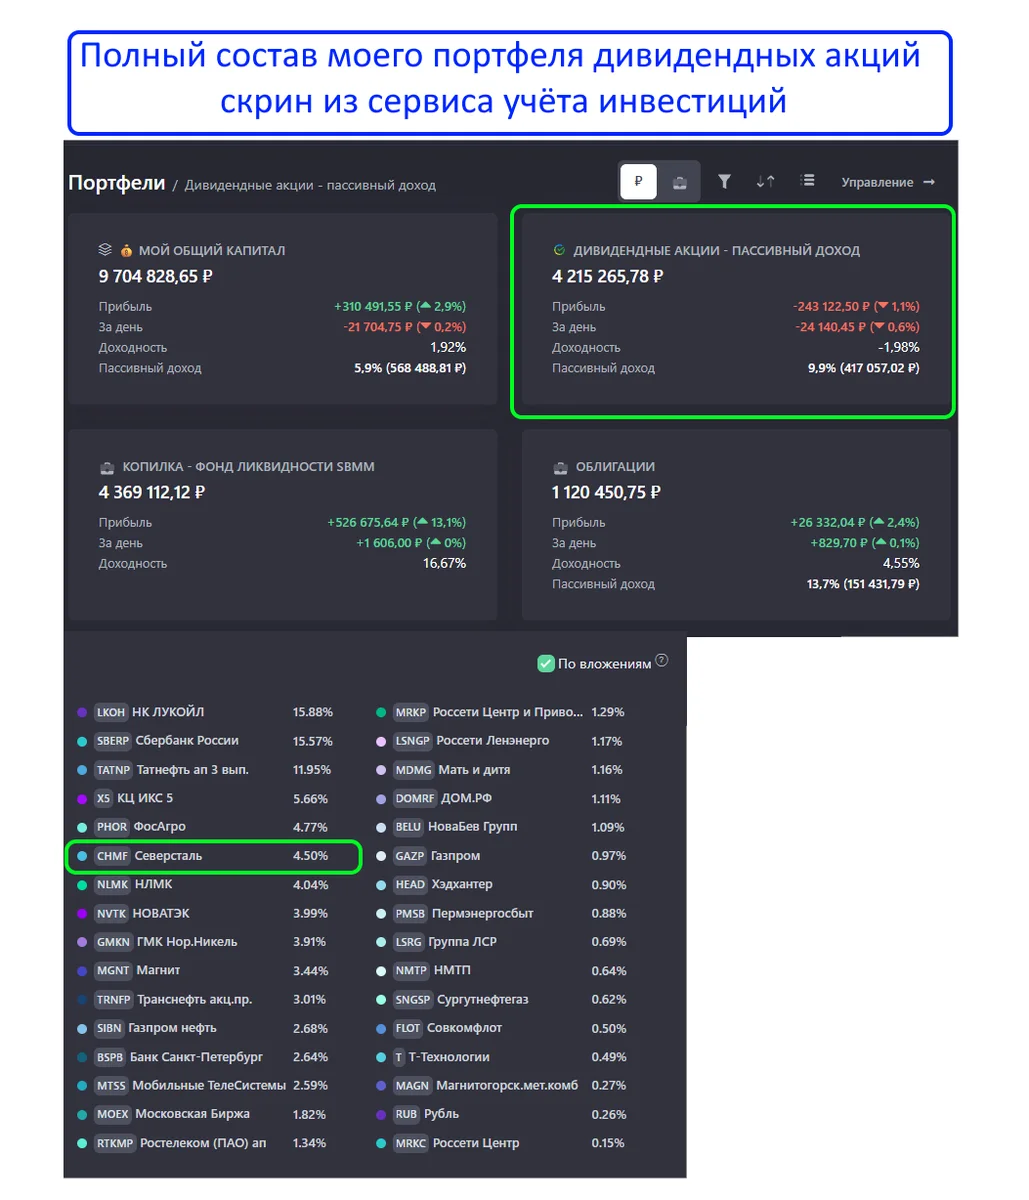
Task: Click SNGSP Сургутнефтегаз row
Action: pos(502,999)
